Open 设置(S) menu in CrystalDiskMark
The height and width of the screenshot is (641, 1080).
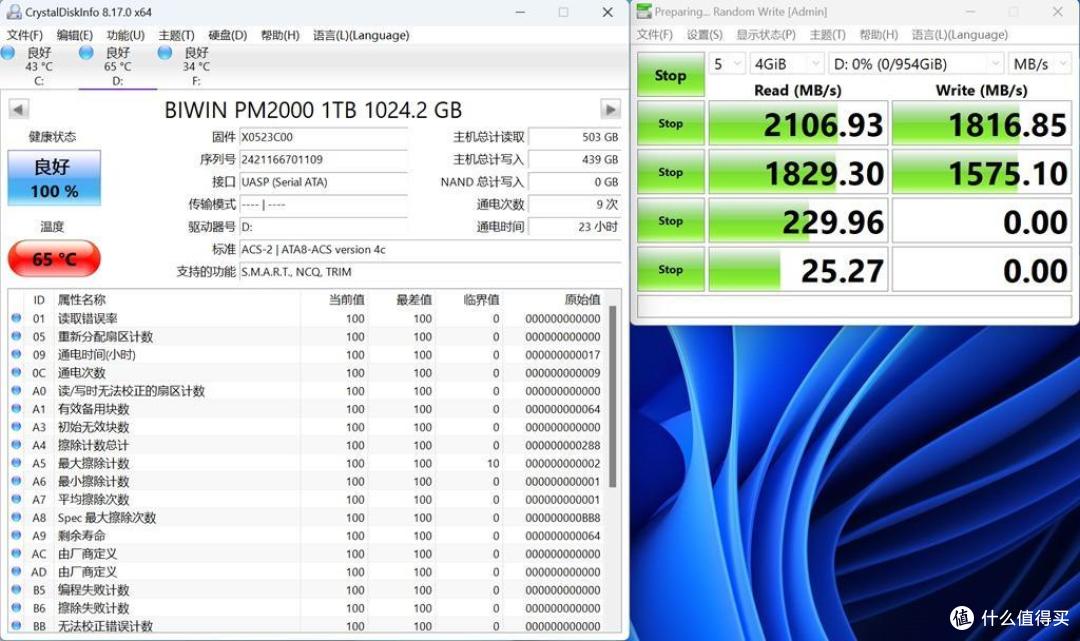click(x=705, y=34)
